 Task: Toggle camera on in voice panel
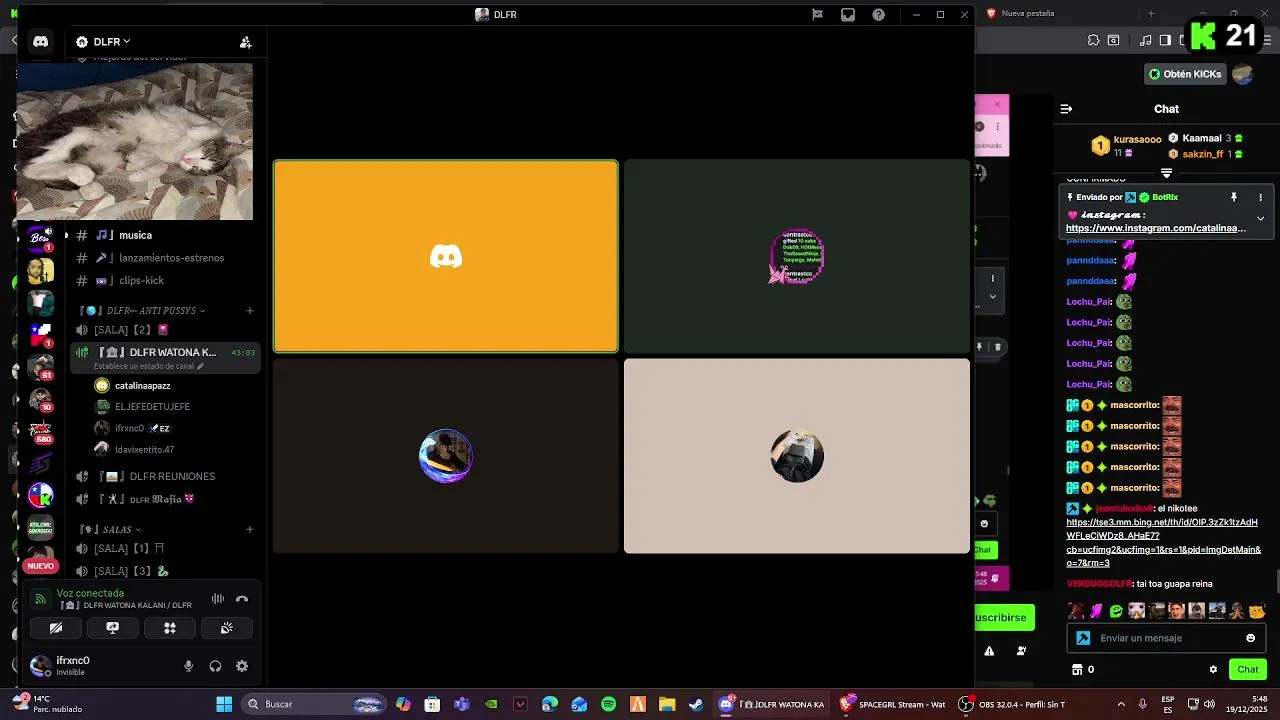point(56,628)
